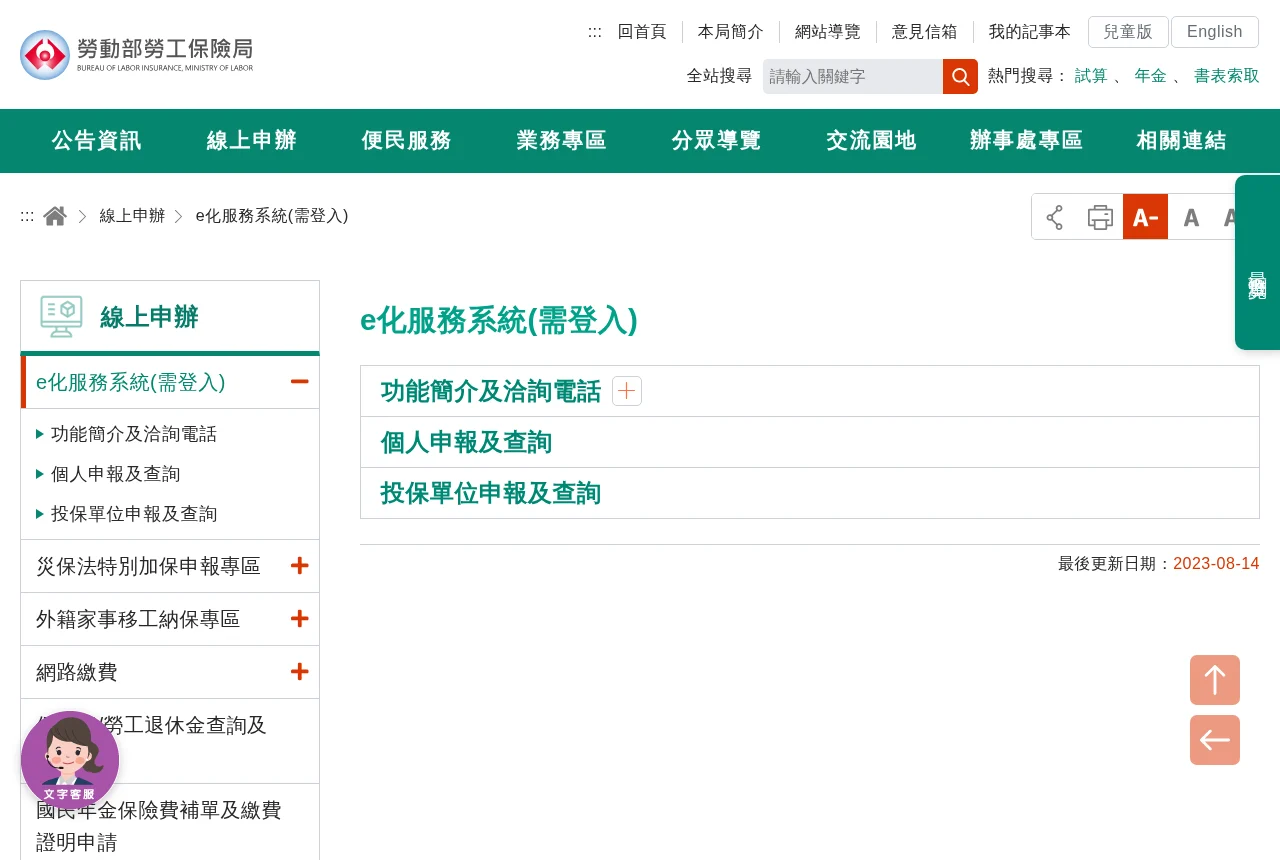Open the 文字客服 chat avatar
Screen dimensions: 1280x860
[70, 760]
